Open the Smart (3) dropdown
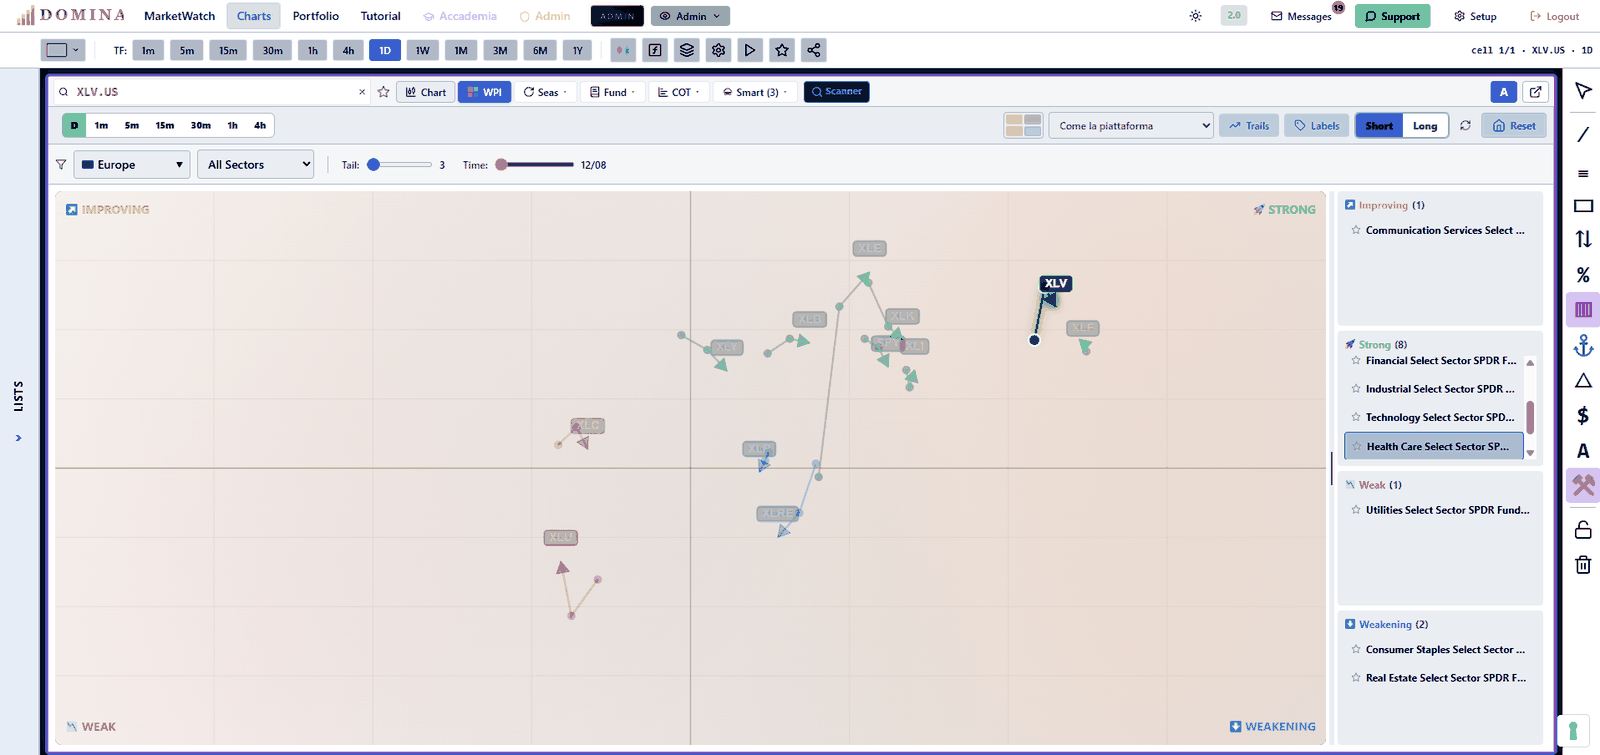The image size is (1600, 755). tap(756, 92)
